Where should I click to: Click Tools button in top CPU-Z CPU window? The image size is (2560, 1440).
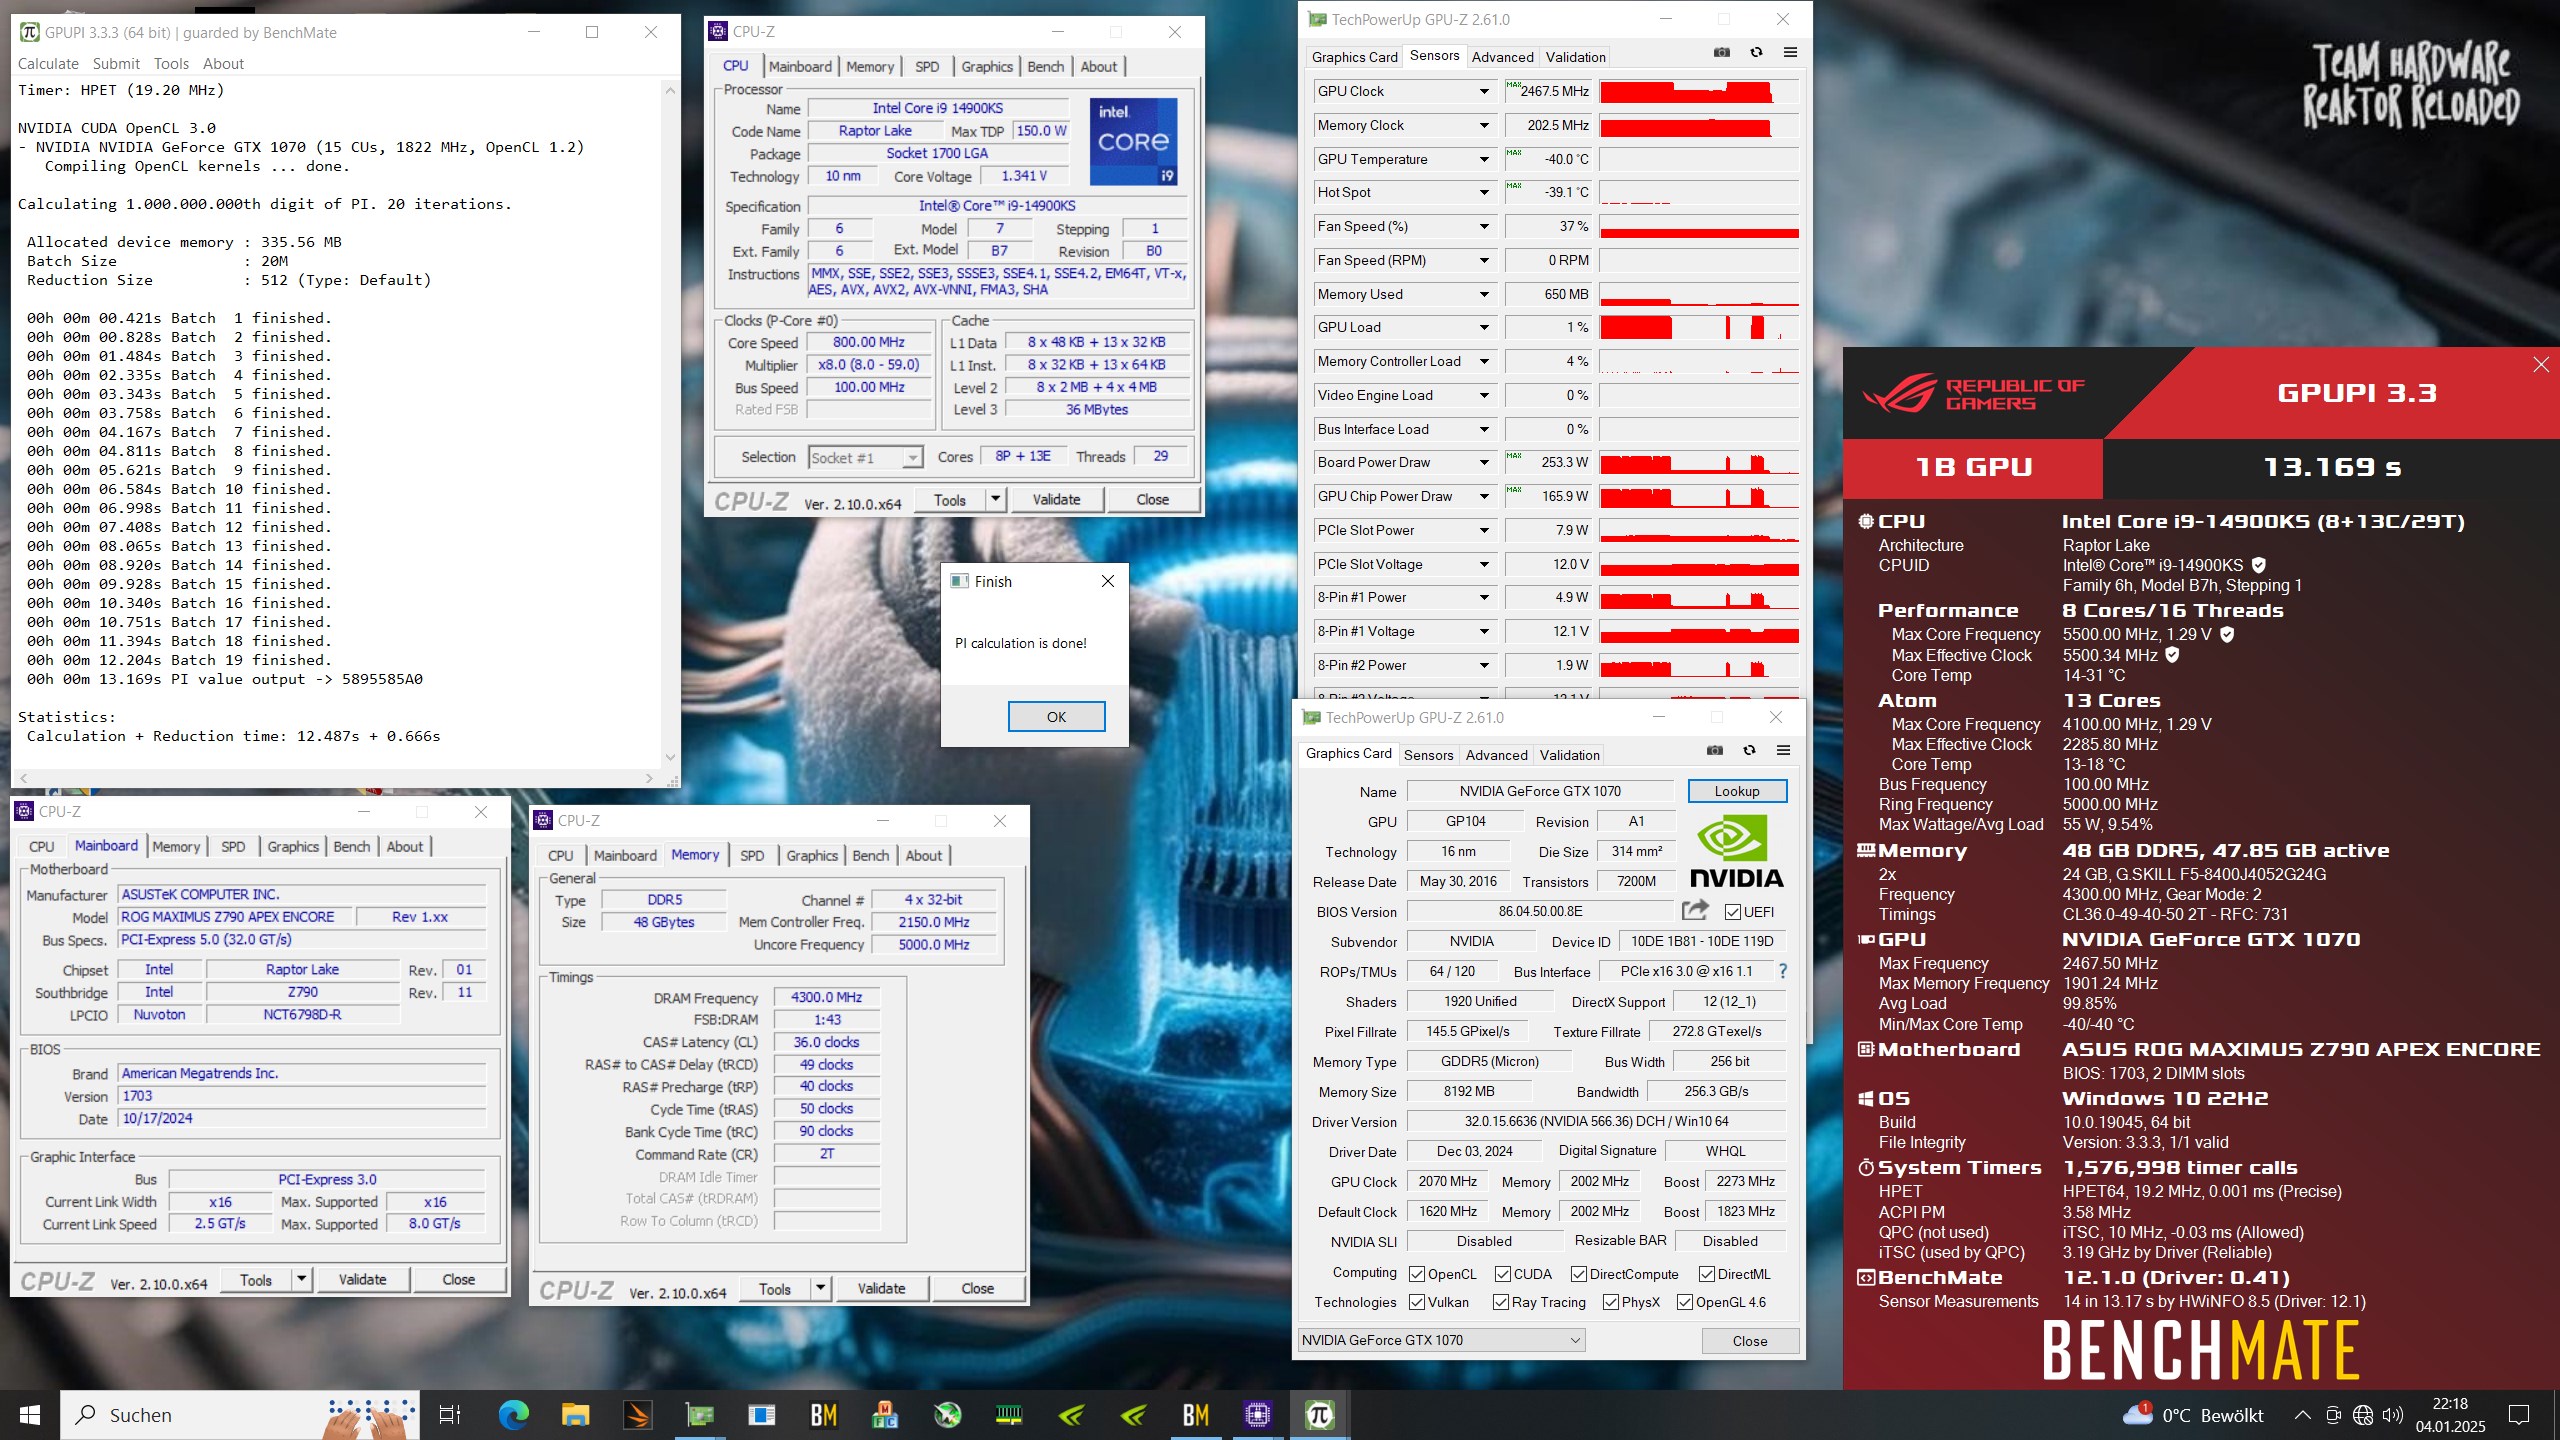click(x=950, y=500)
